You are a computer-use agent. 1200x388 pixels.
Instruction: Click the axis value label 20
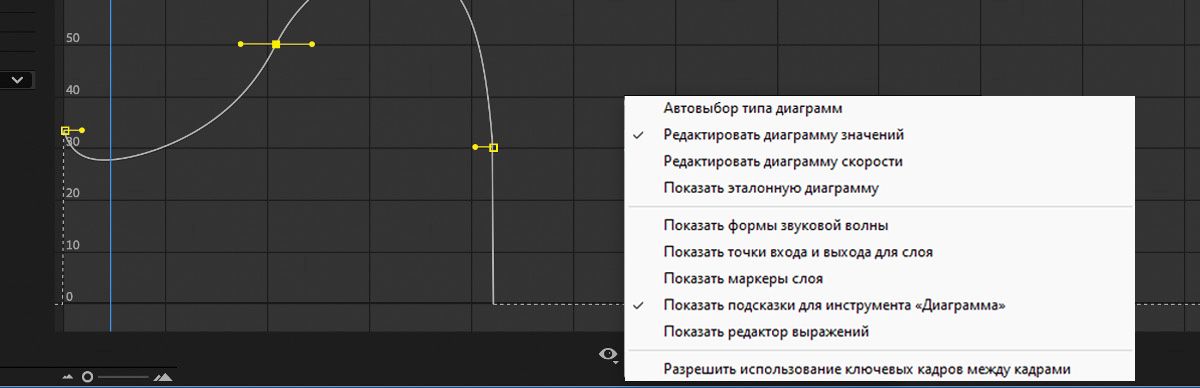(72, 193)
